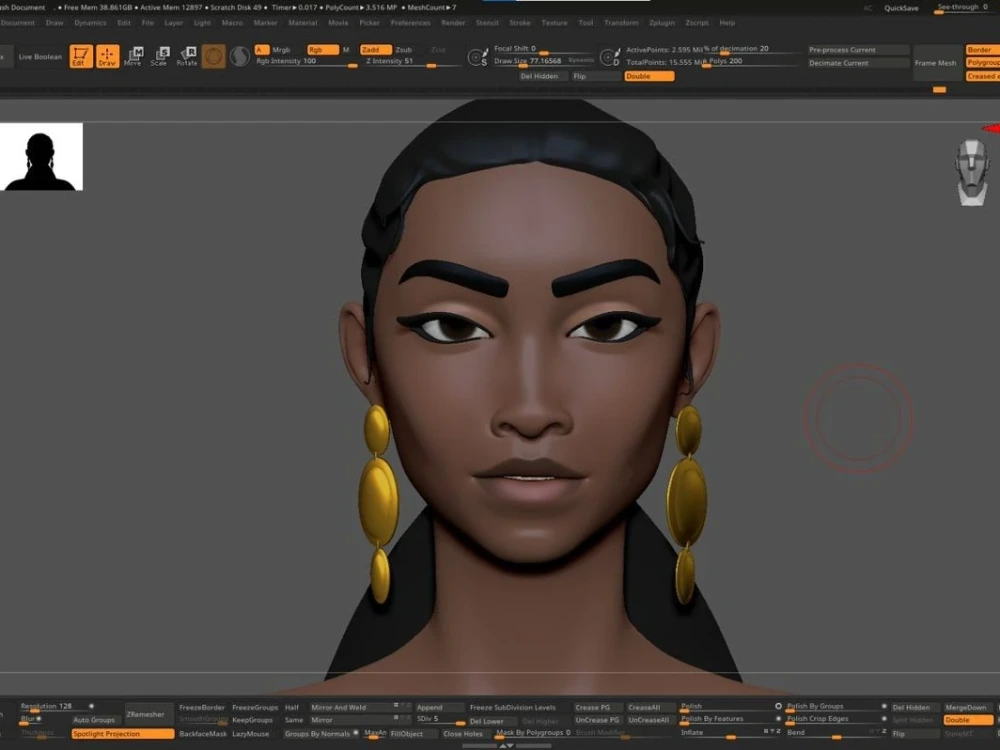Enable the Mrgb mode
Image resolution: width=1000 pixels, height=750 pixels.
(x=281, y=50)
